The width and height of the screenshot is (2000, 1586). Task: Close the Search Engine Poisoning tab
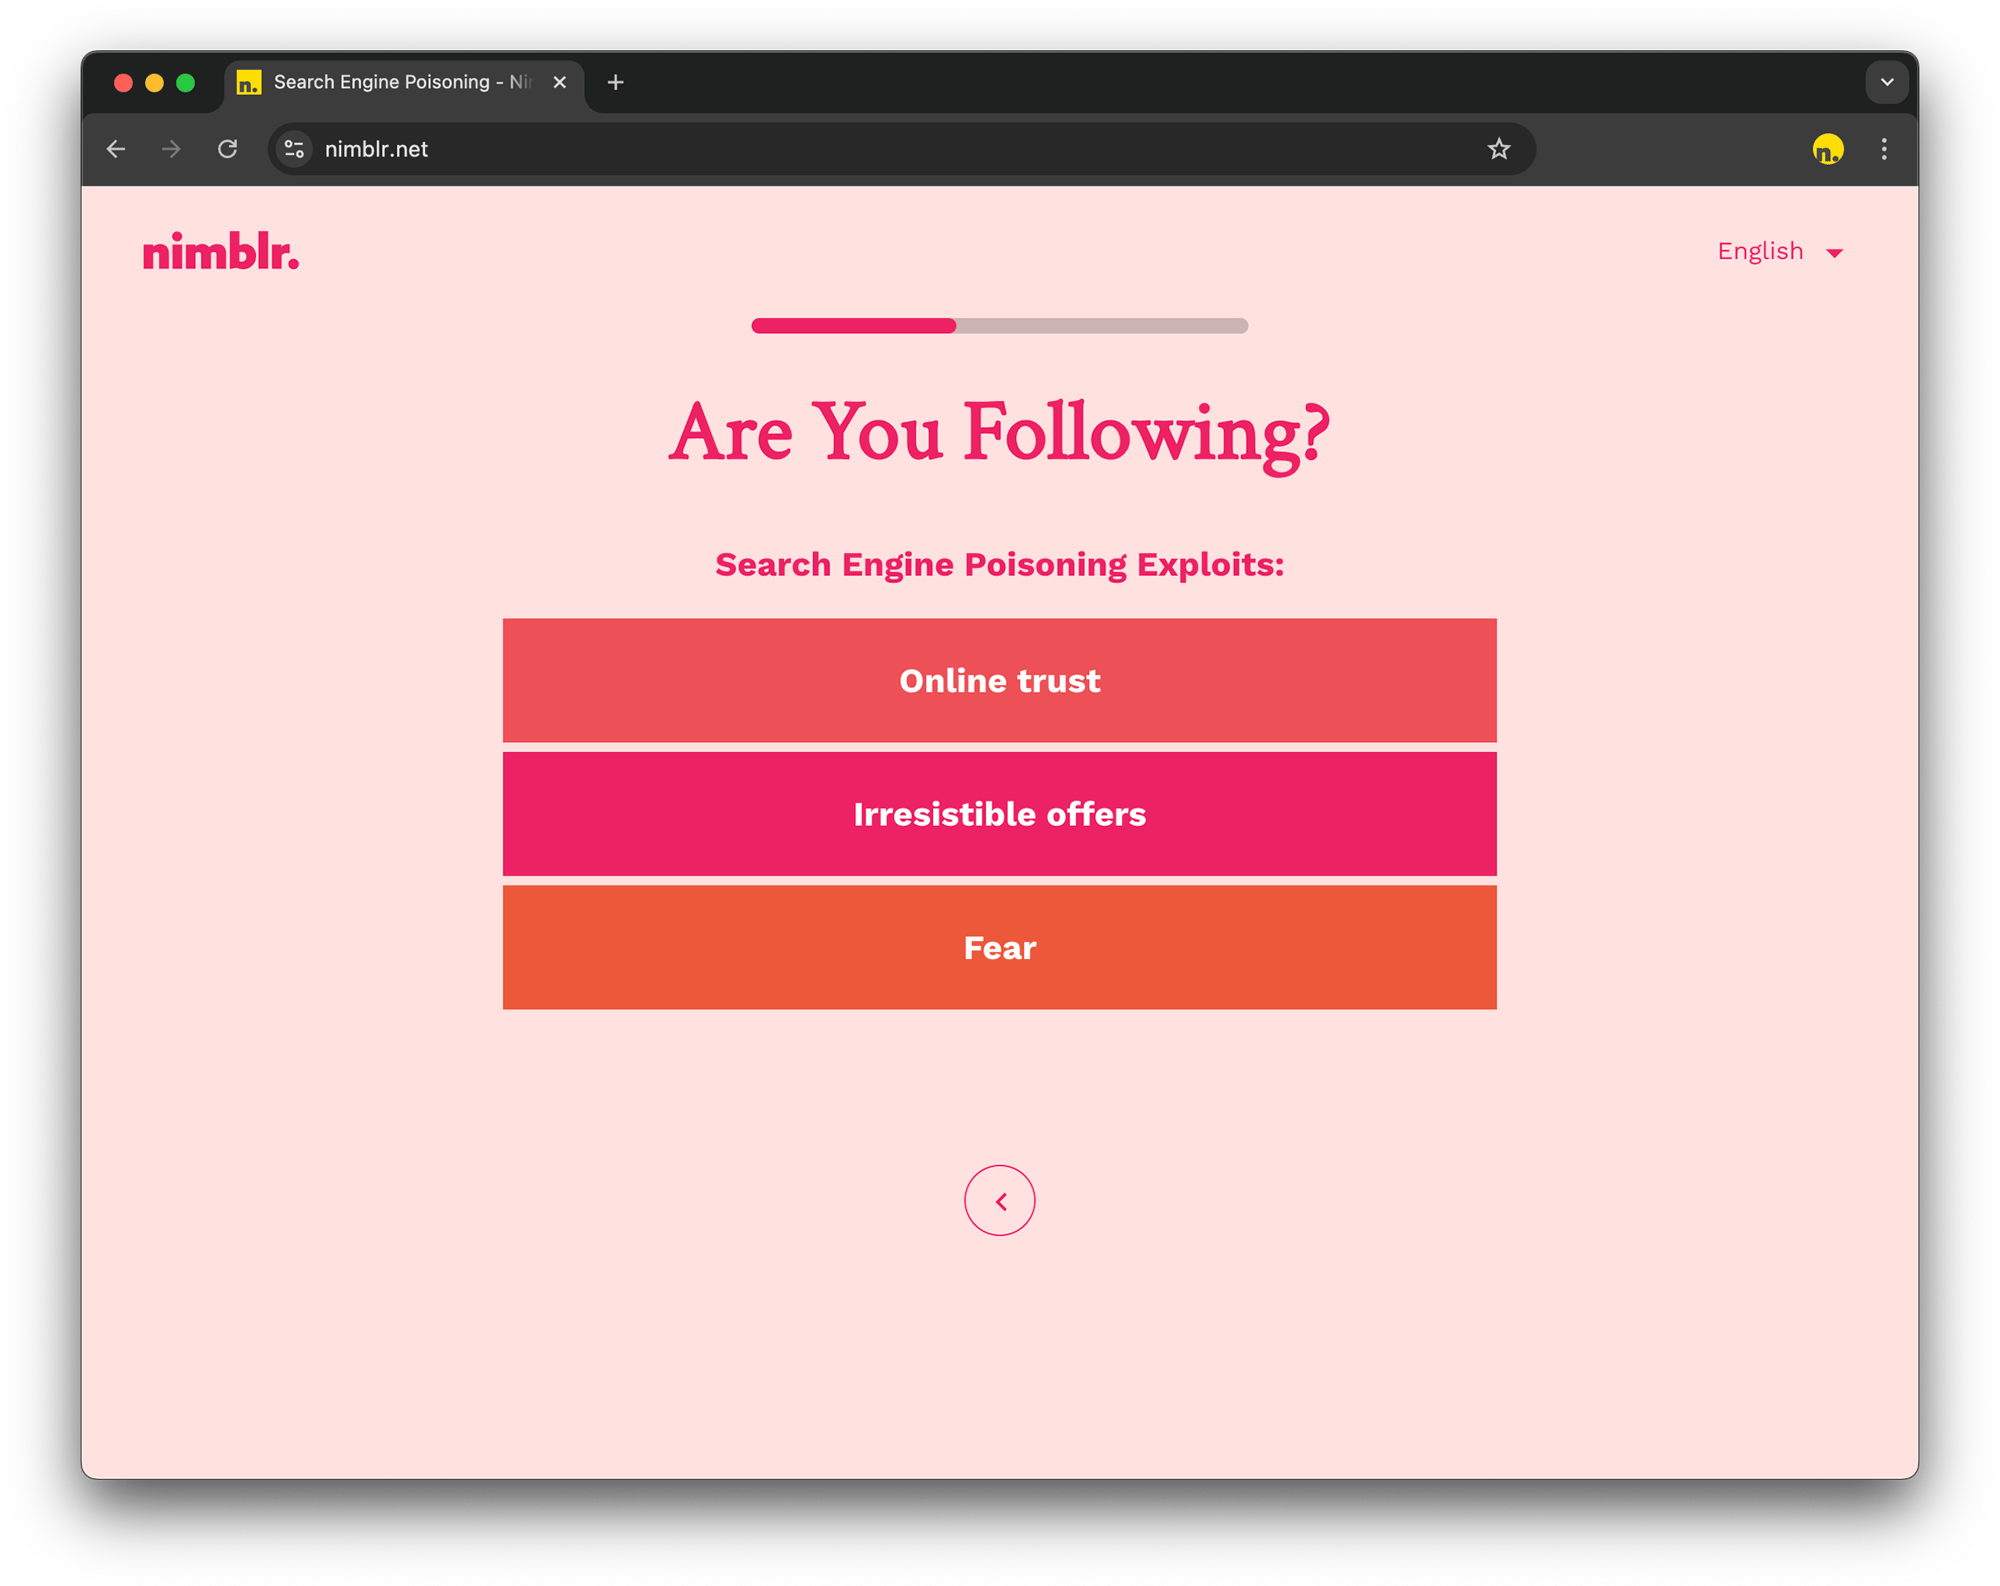[560, 82]
